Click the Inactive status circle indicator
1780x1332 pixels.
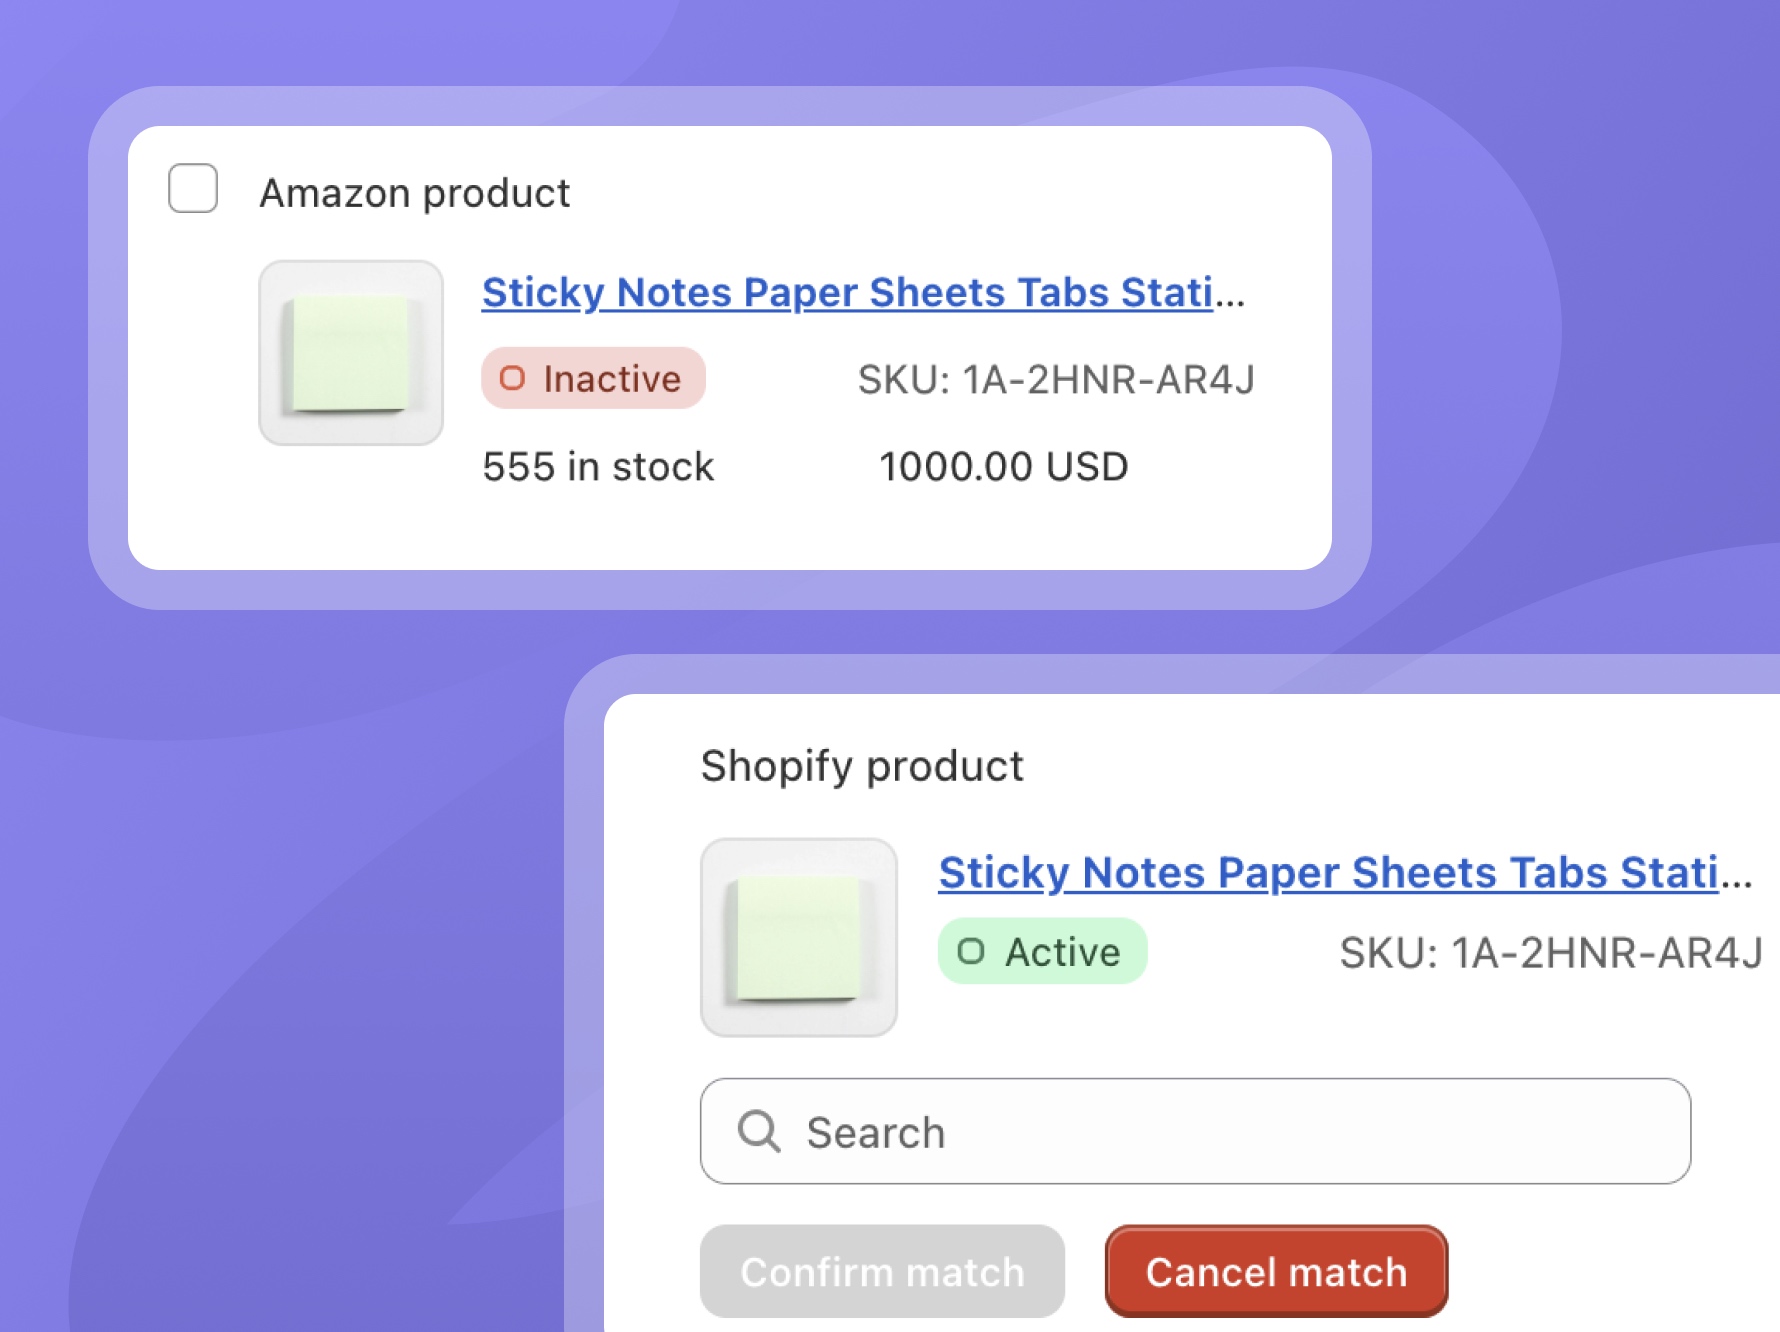513,378
